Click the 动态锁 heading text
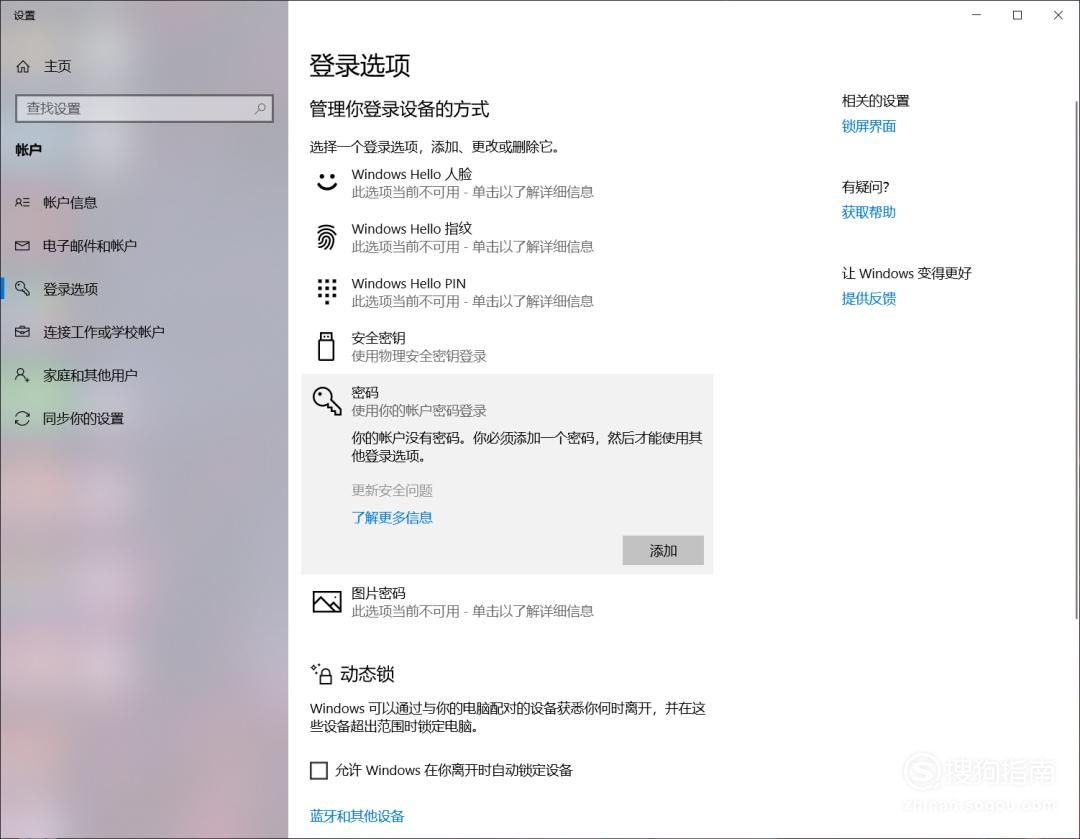 pos(367,674)
